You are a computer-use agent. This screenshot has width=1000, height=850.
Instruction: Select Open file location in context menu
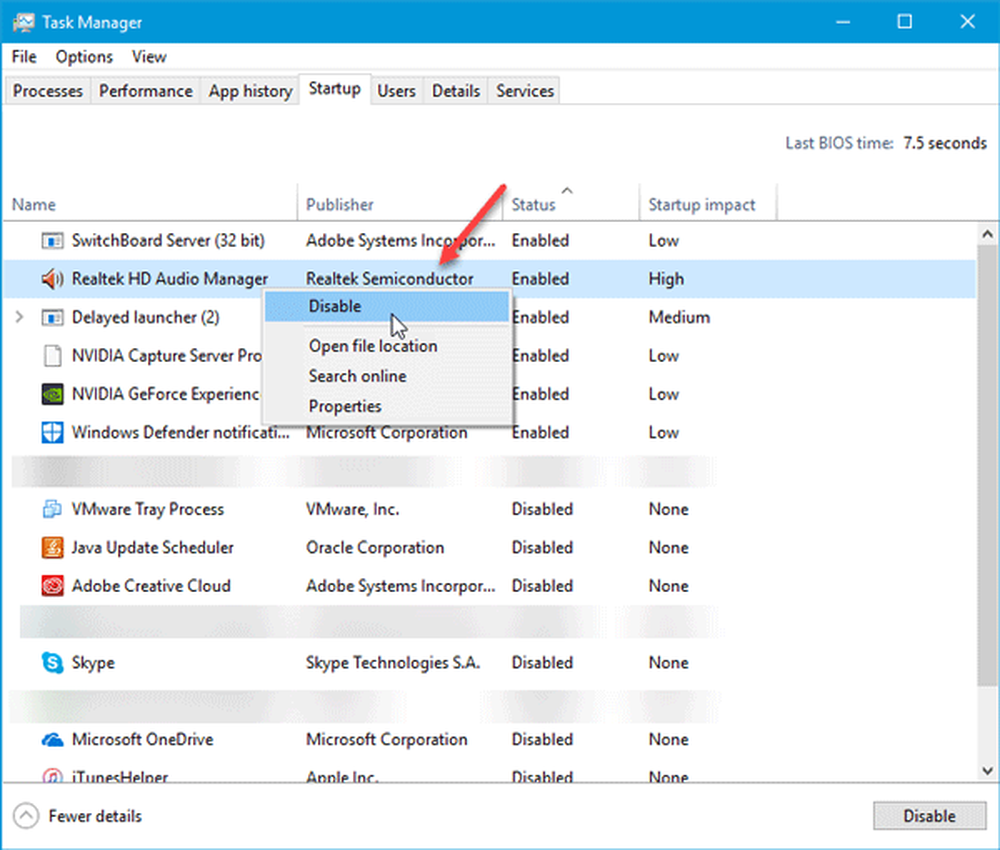click(372, 346)
